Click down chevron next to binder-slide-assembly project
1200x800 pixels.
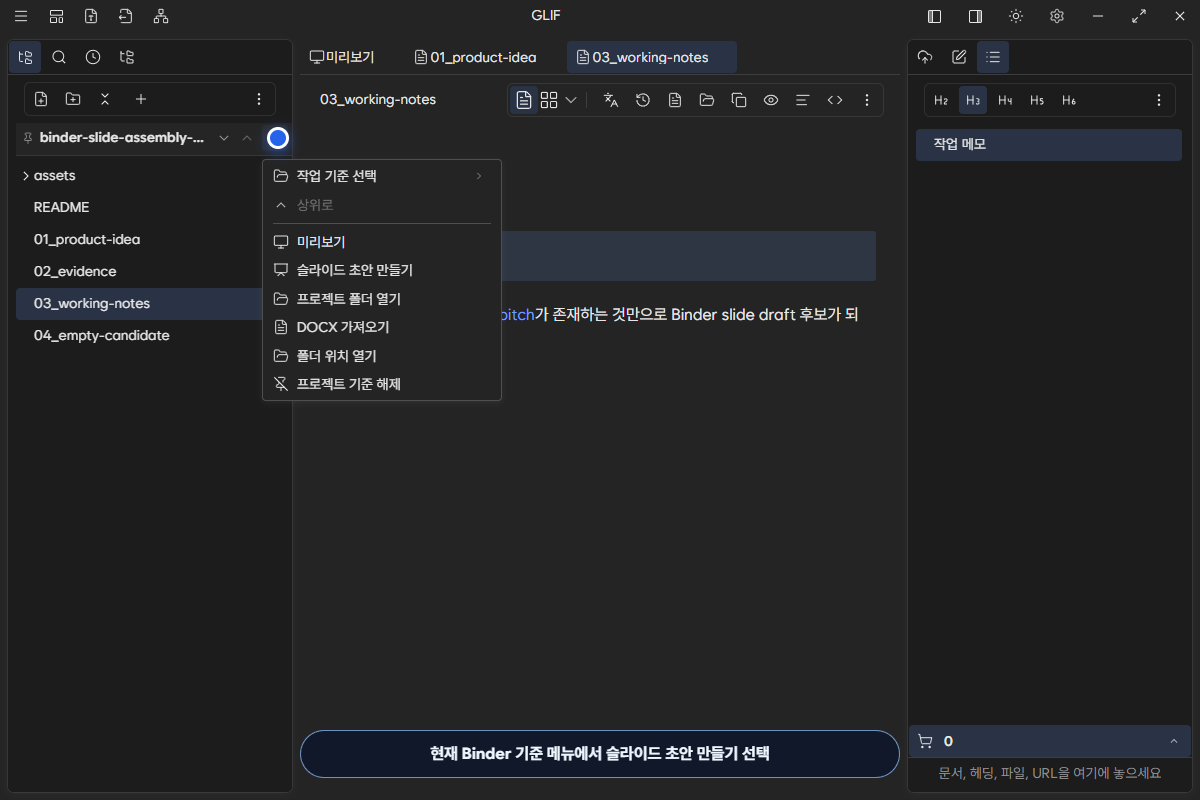[224, 138]
